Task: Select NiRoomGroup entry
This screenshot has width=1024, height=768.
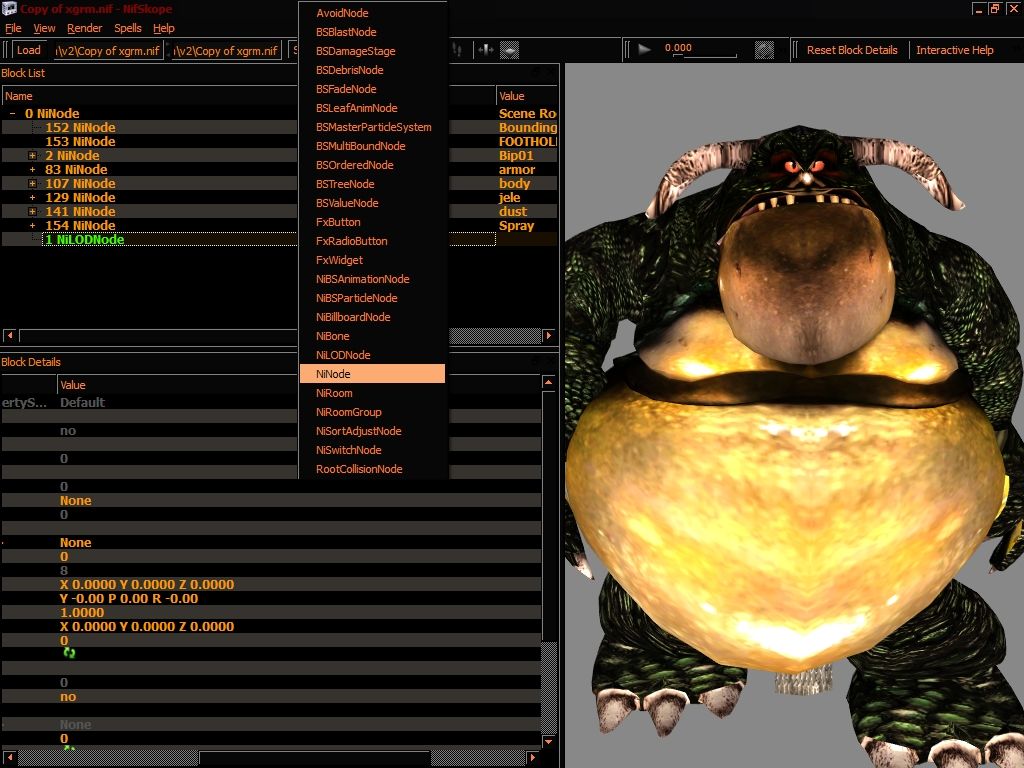Action: click(x=372, y=412)
